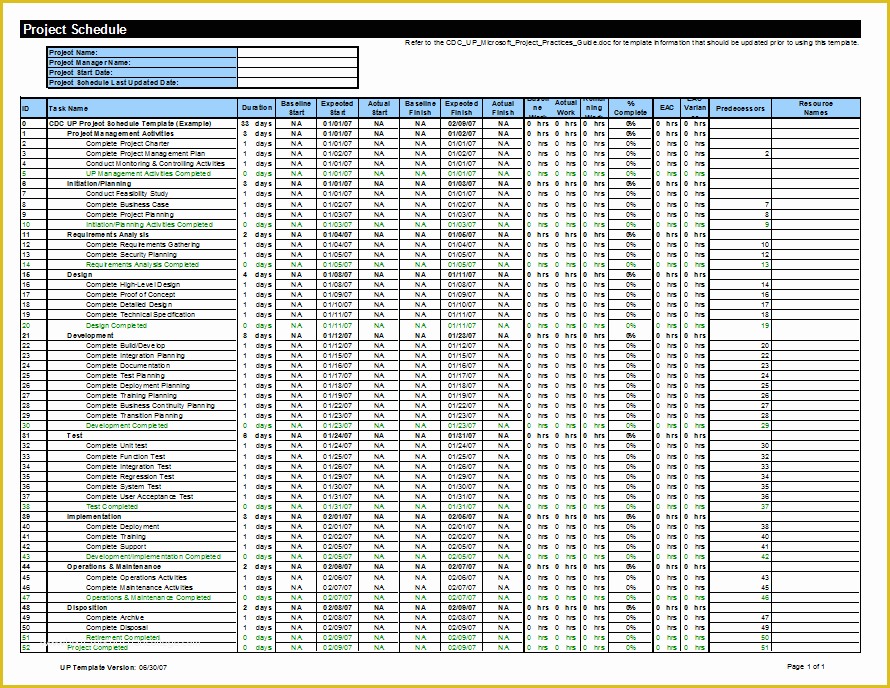Select the Predecessors column header

(740, 108)
